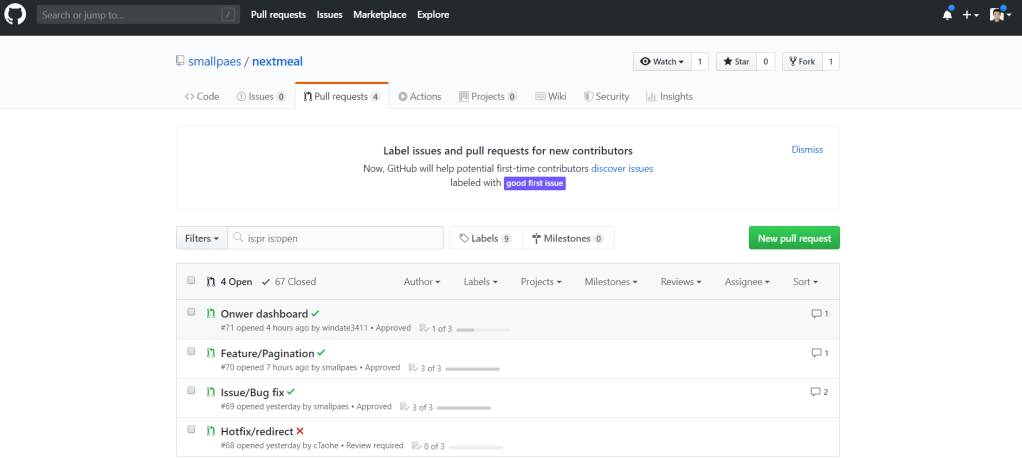Image resolution: width=1022 pixels, height=458 pixels.
Task: Click the Fork repository button
Action: tap(802, 62)
